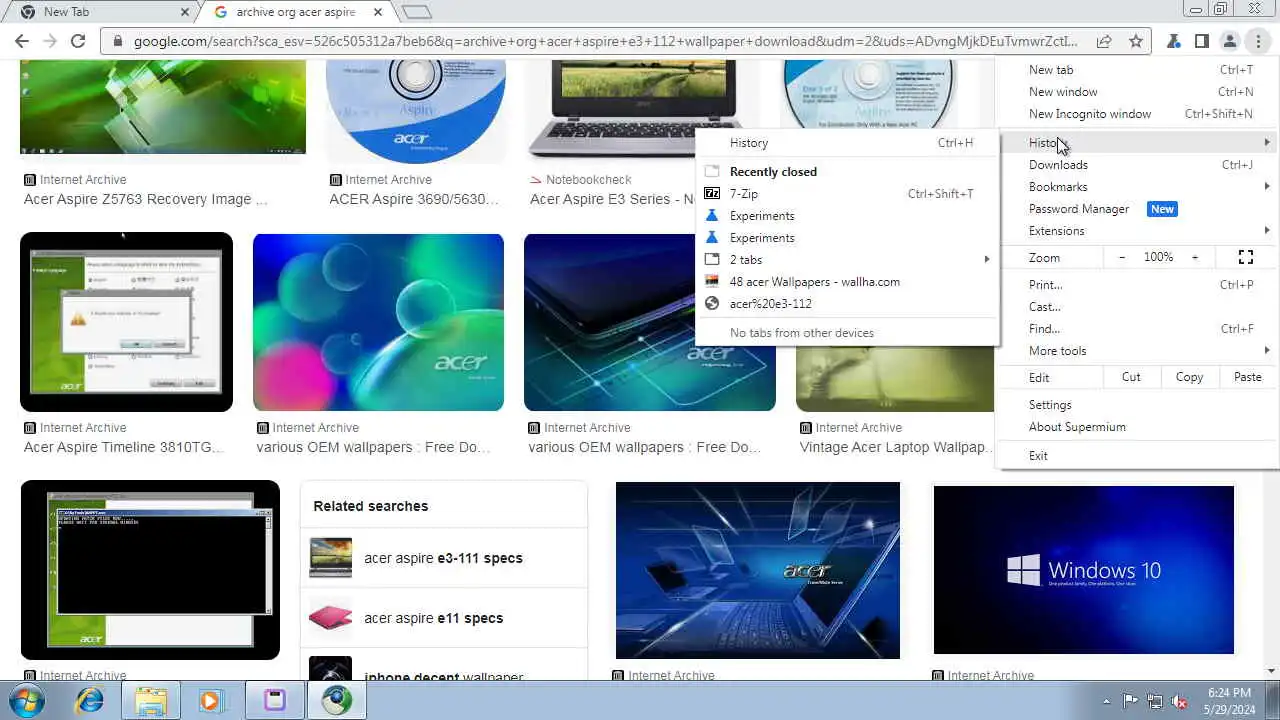Open Acer Aspire Z5763 Recovery Image result
Viewport: 1280px width, 720px height.
[x=146, y=199]
